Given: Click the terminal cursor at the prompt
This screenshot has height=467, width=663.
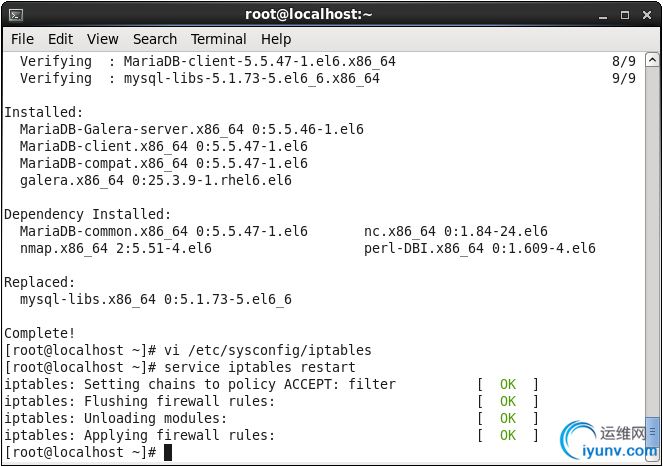Looking at the screenshot, I should 168,452.
